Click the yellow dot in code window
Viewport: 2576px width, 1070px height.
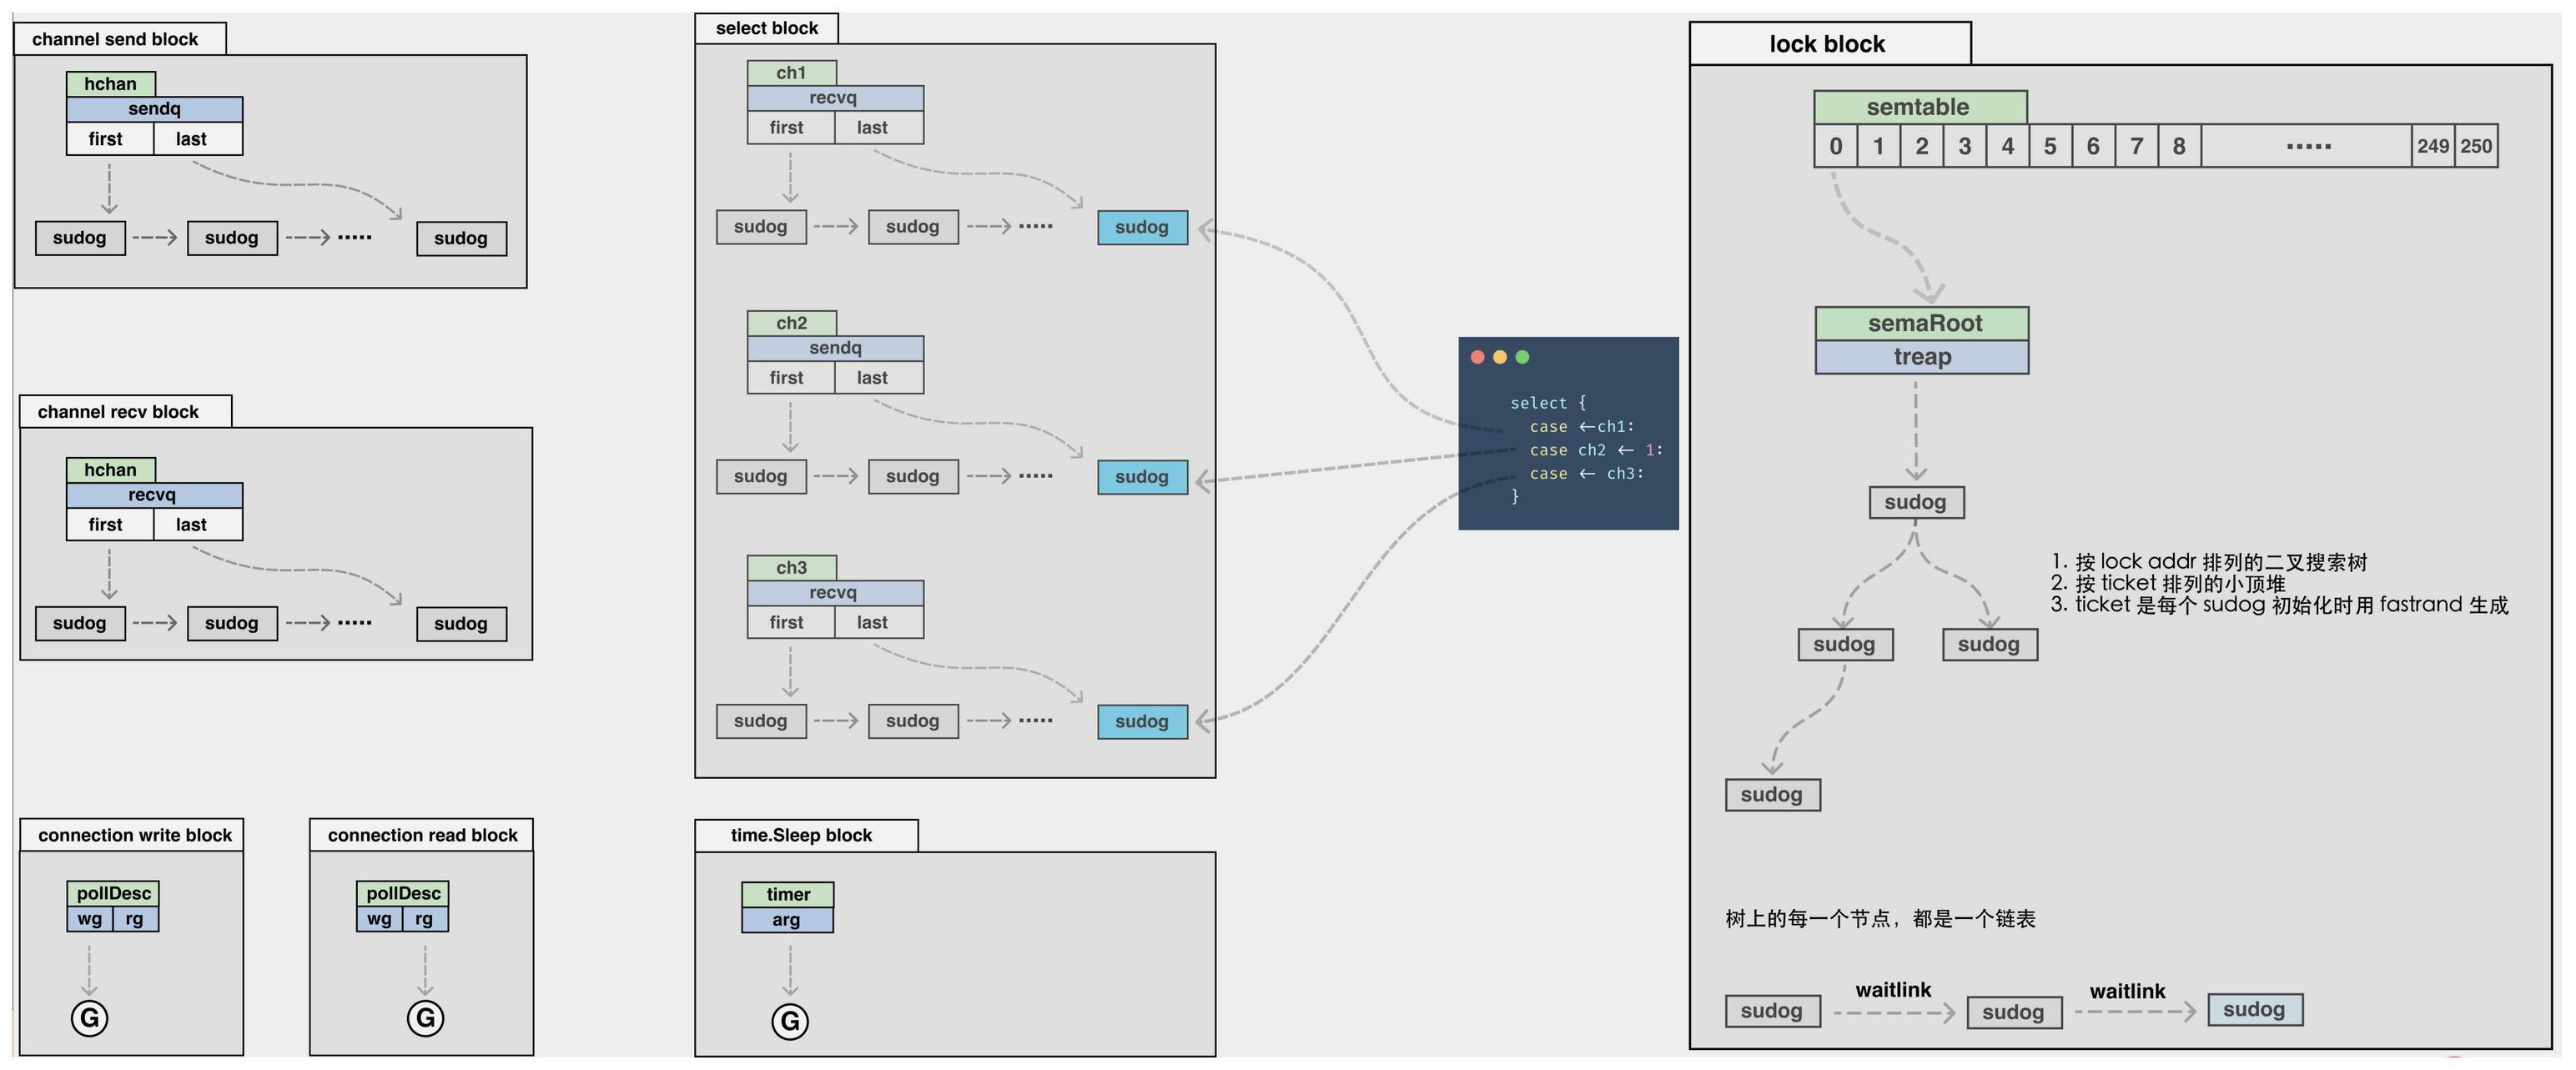[x=1499, y=357]
